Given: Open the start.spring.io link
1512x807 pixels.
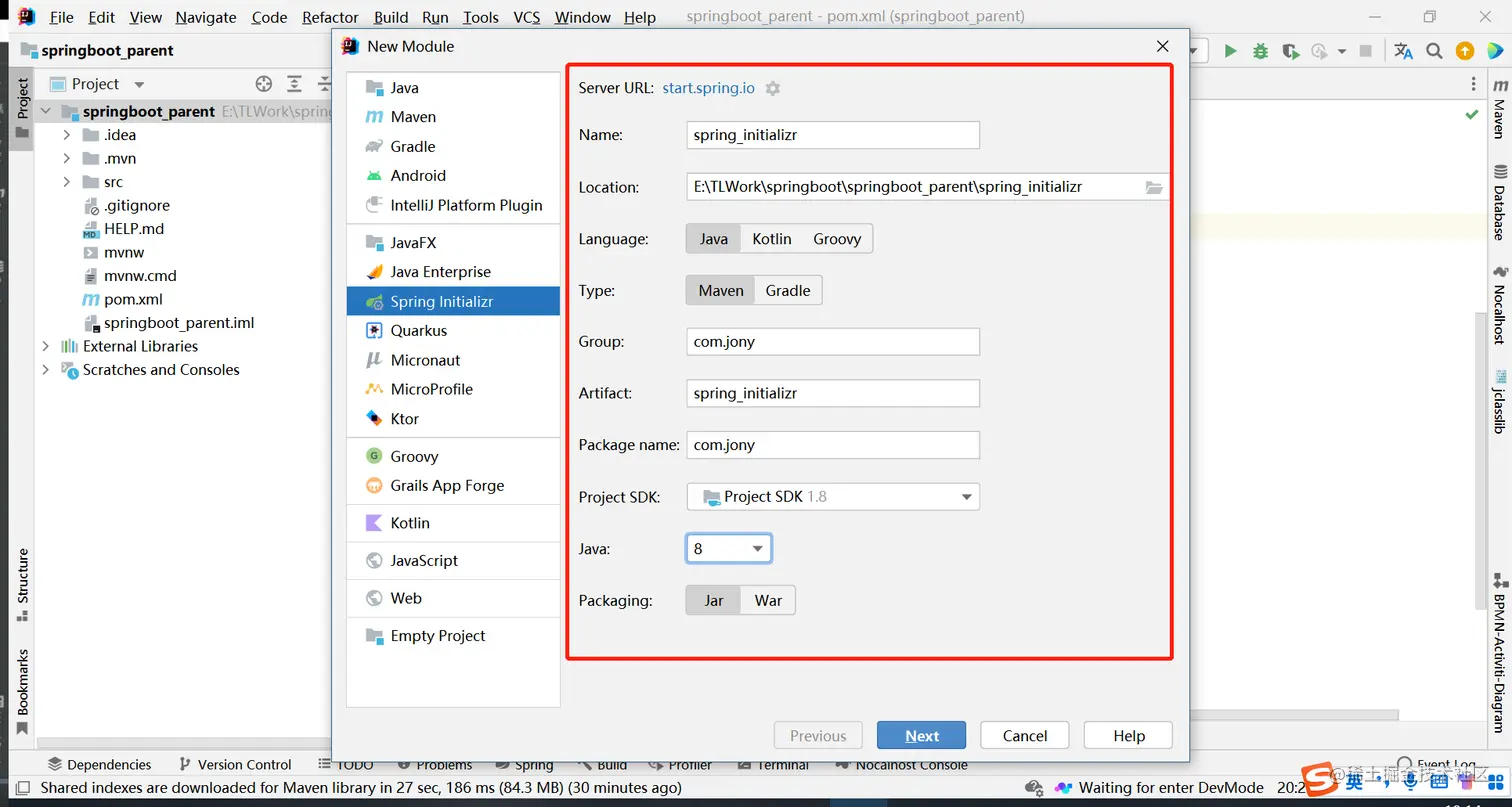Looking at the screenshot, I should pyautogui.click(x=709, y=88).
